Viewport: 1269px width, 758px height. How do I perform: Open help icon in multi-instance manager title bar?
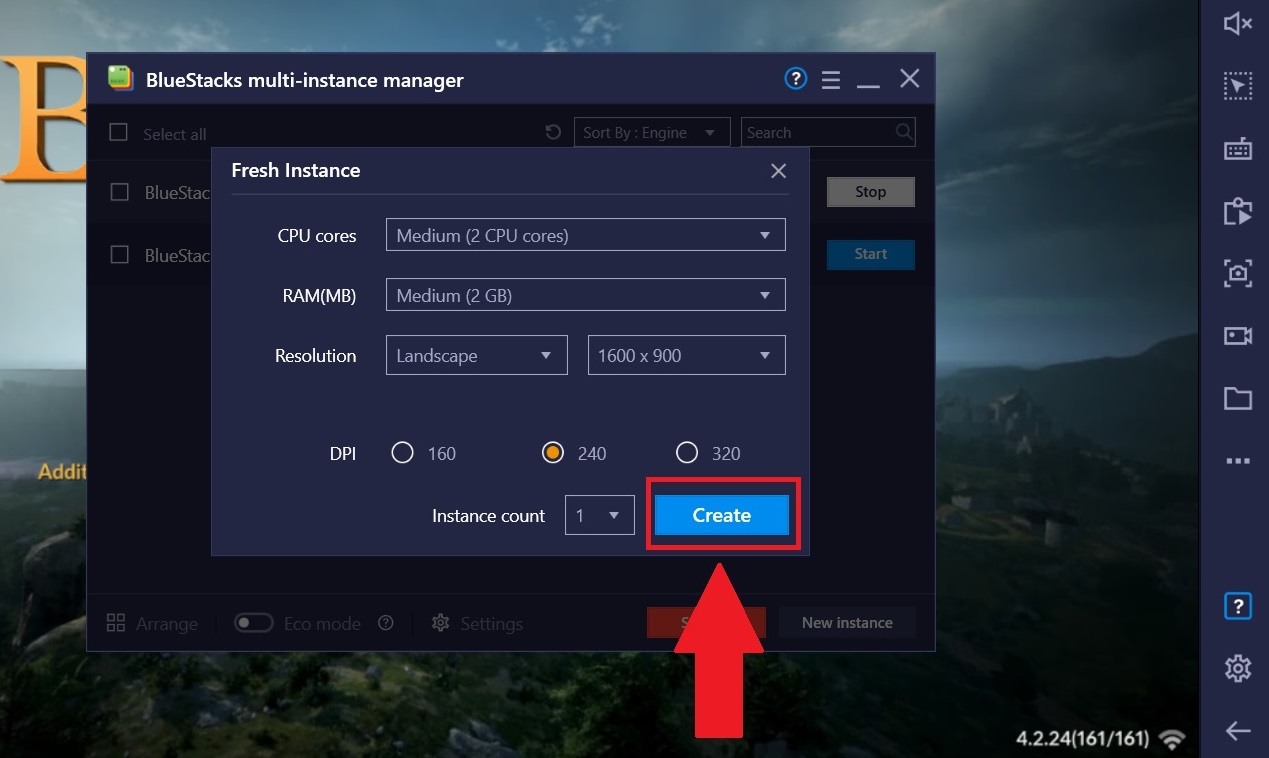pos(795,79)
